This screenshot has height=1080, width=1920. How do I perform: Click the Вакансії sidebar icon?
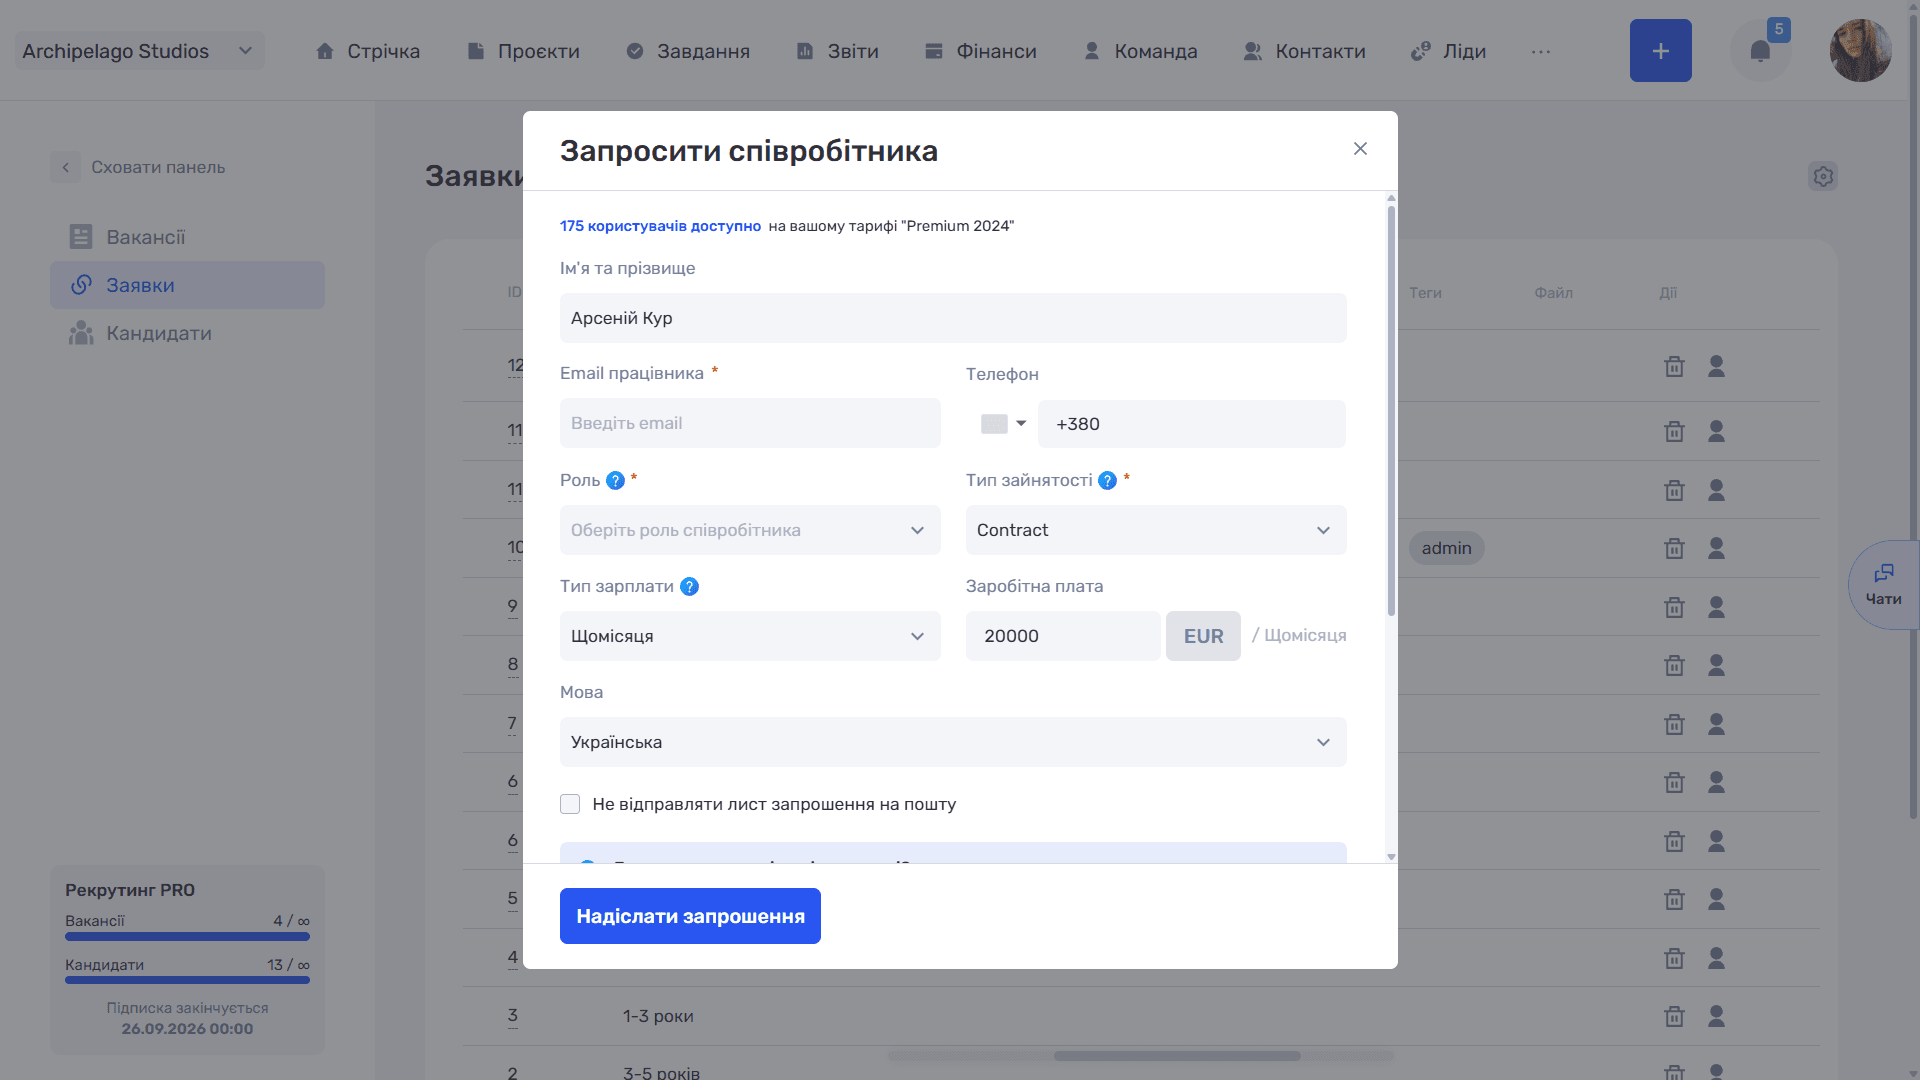point(81,237)
